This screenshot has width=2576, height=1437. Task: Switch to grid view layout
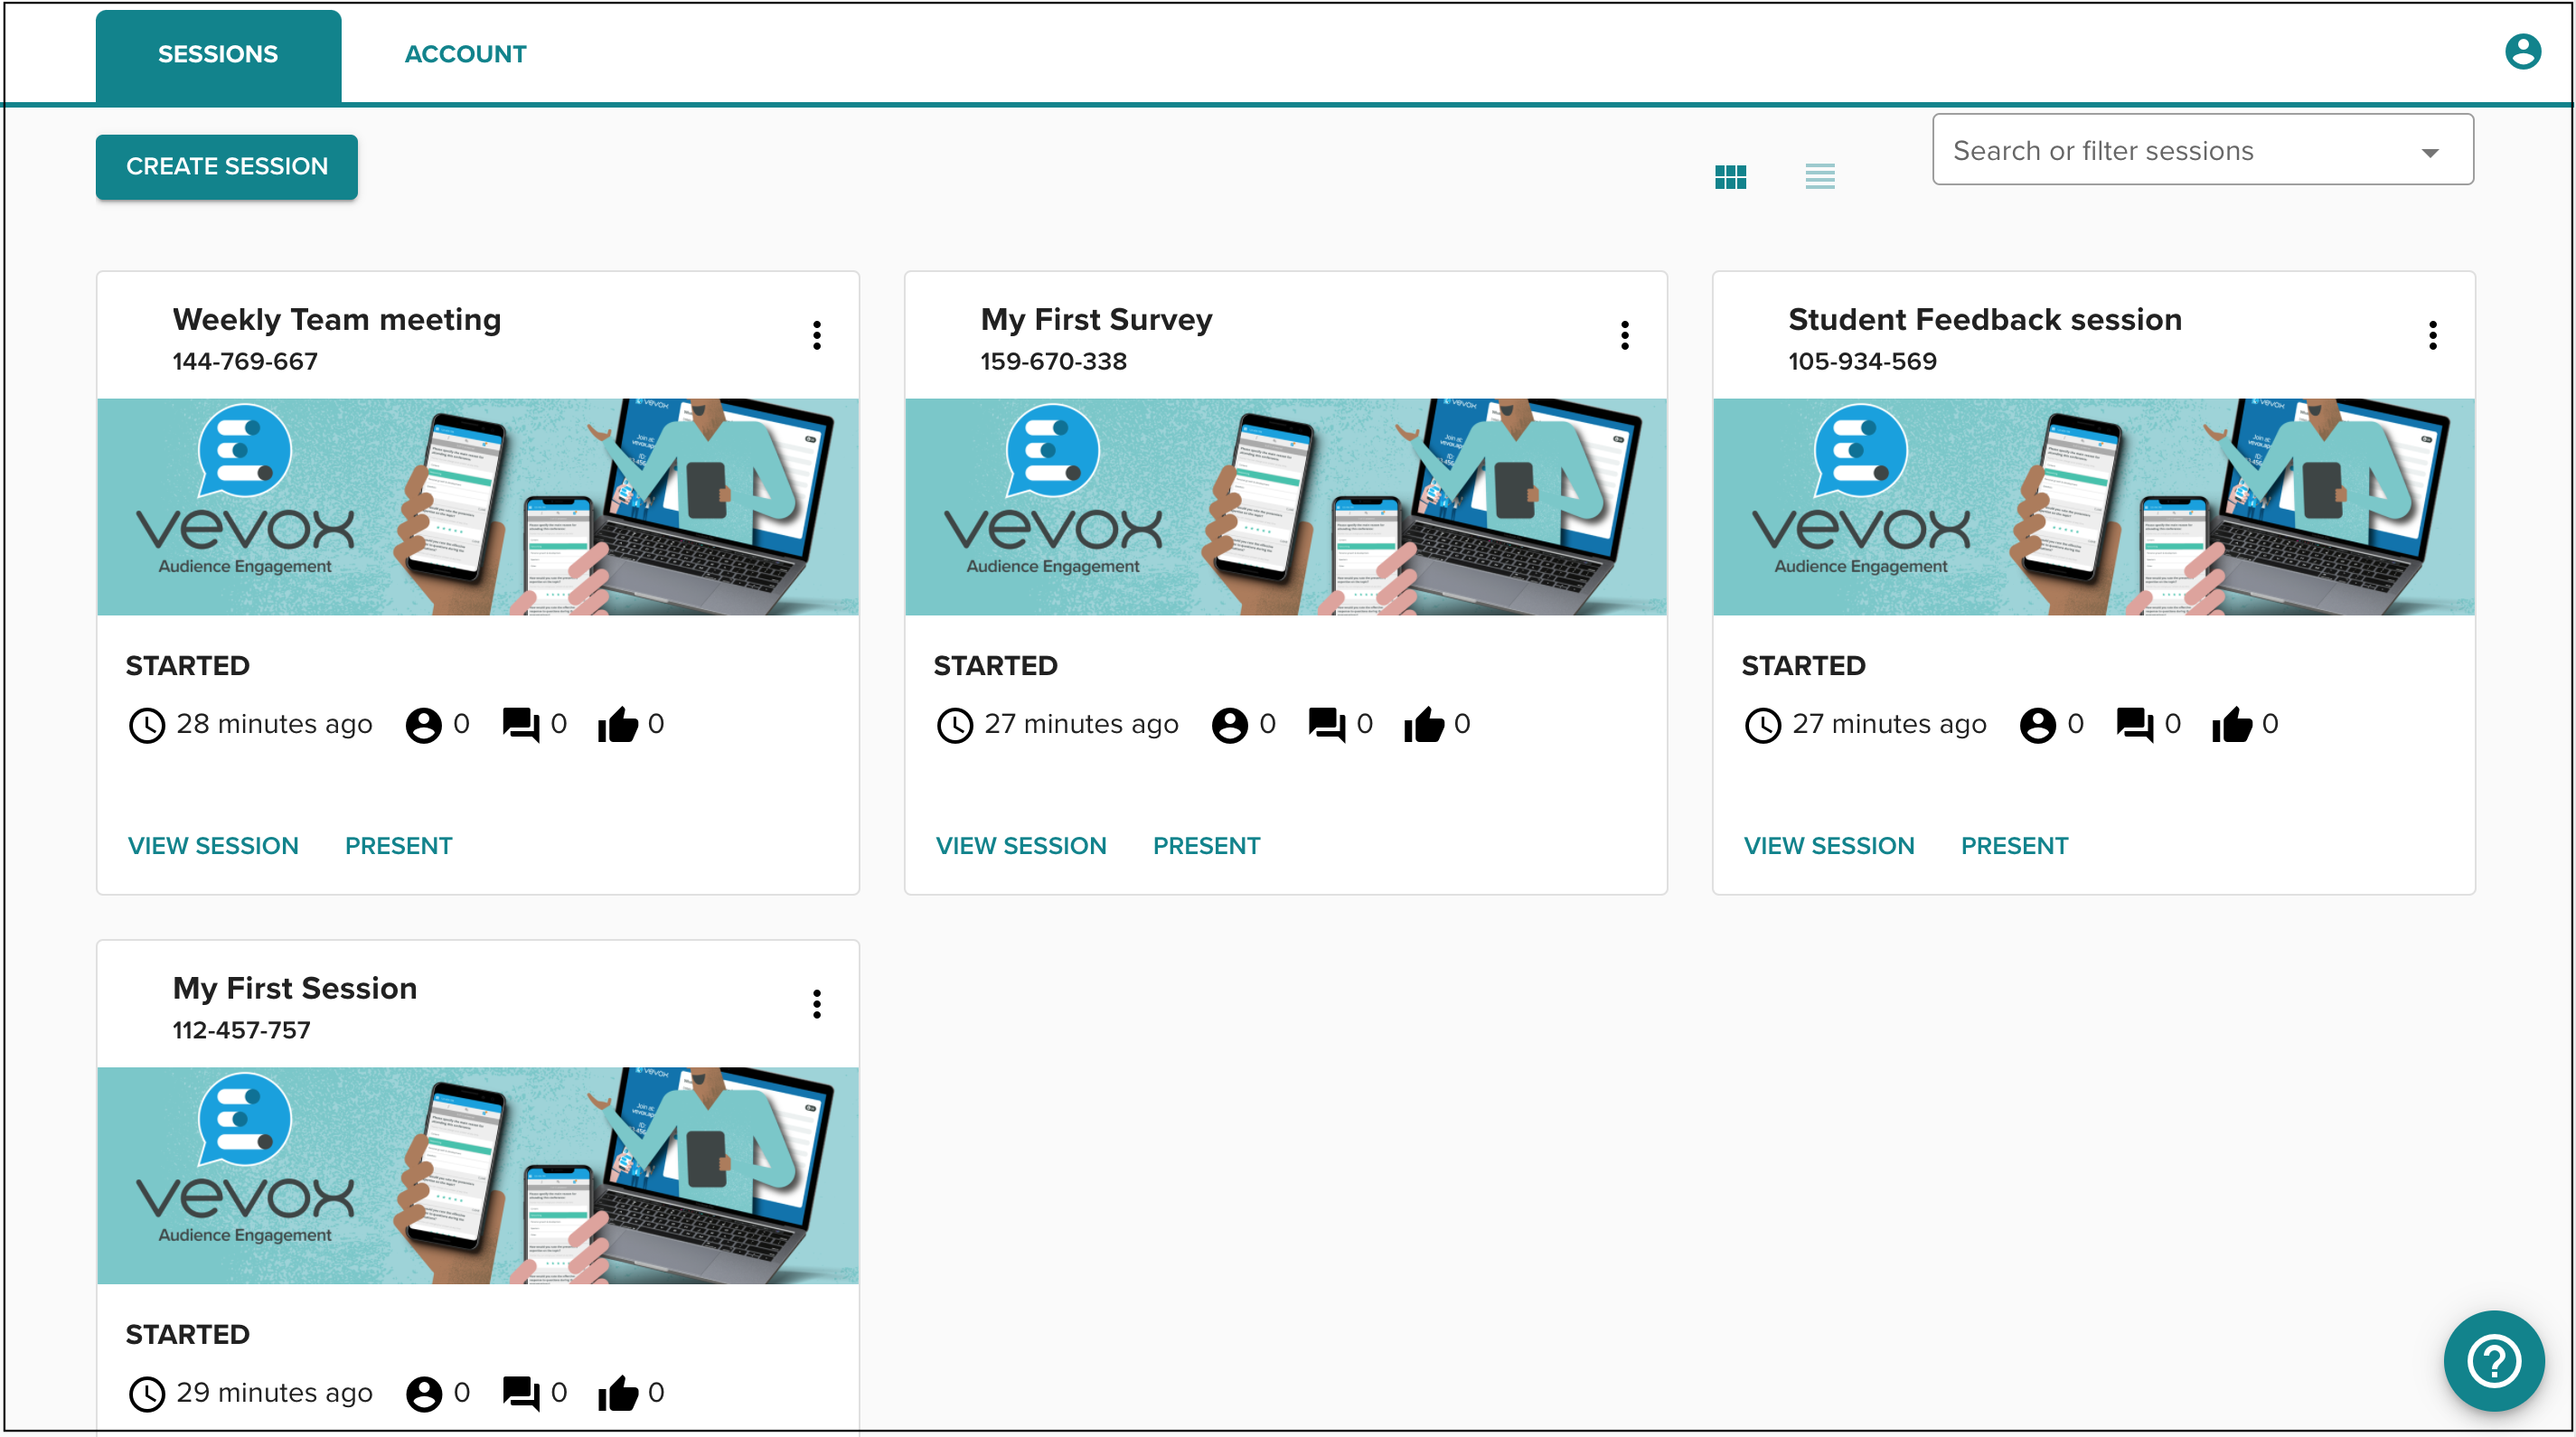(1731, 176)
